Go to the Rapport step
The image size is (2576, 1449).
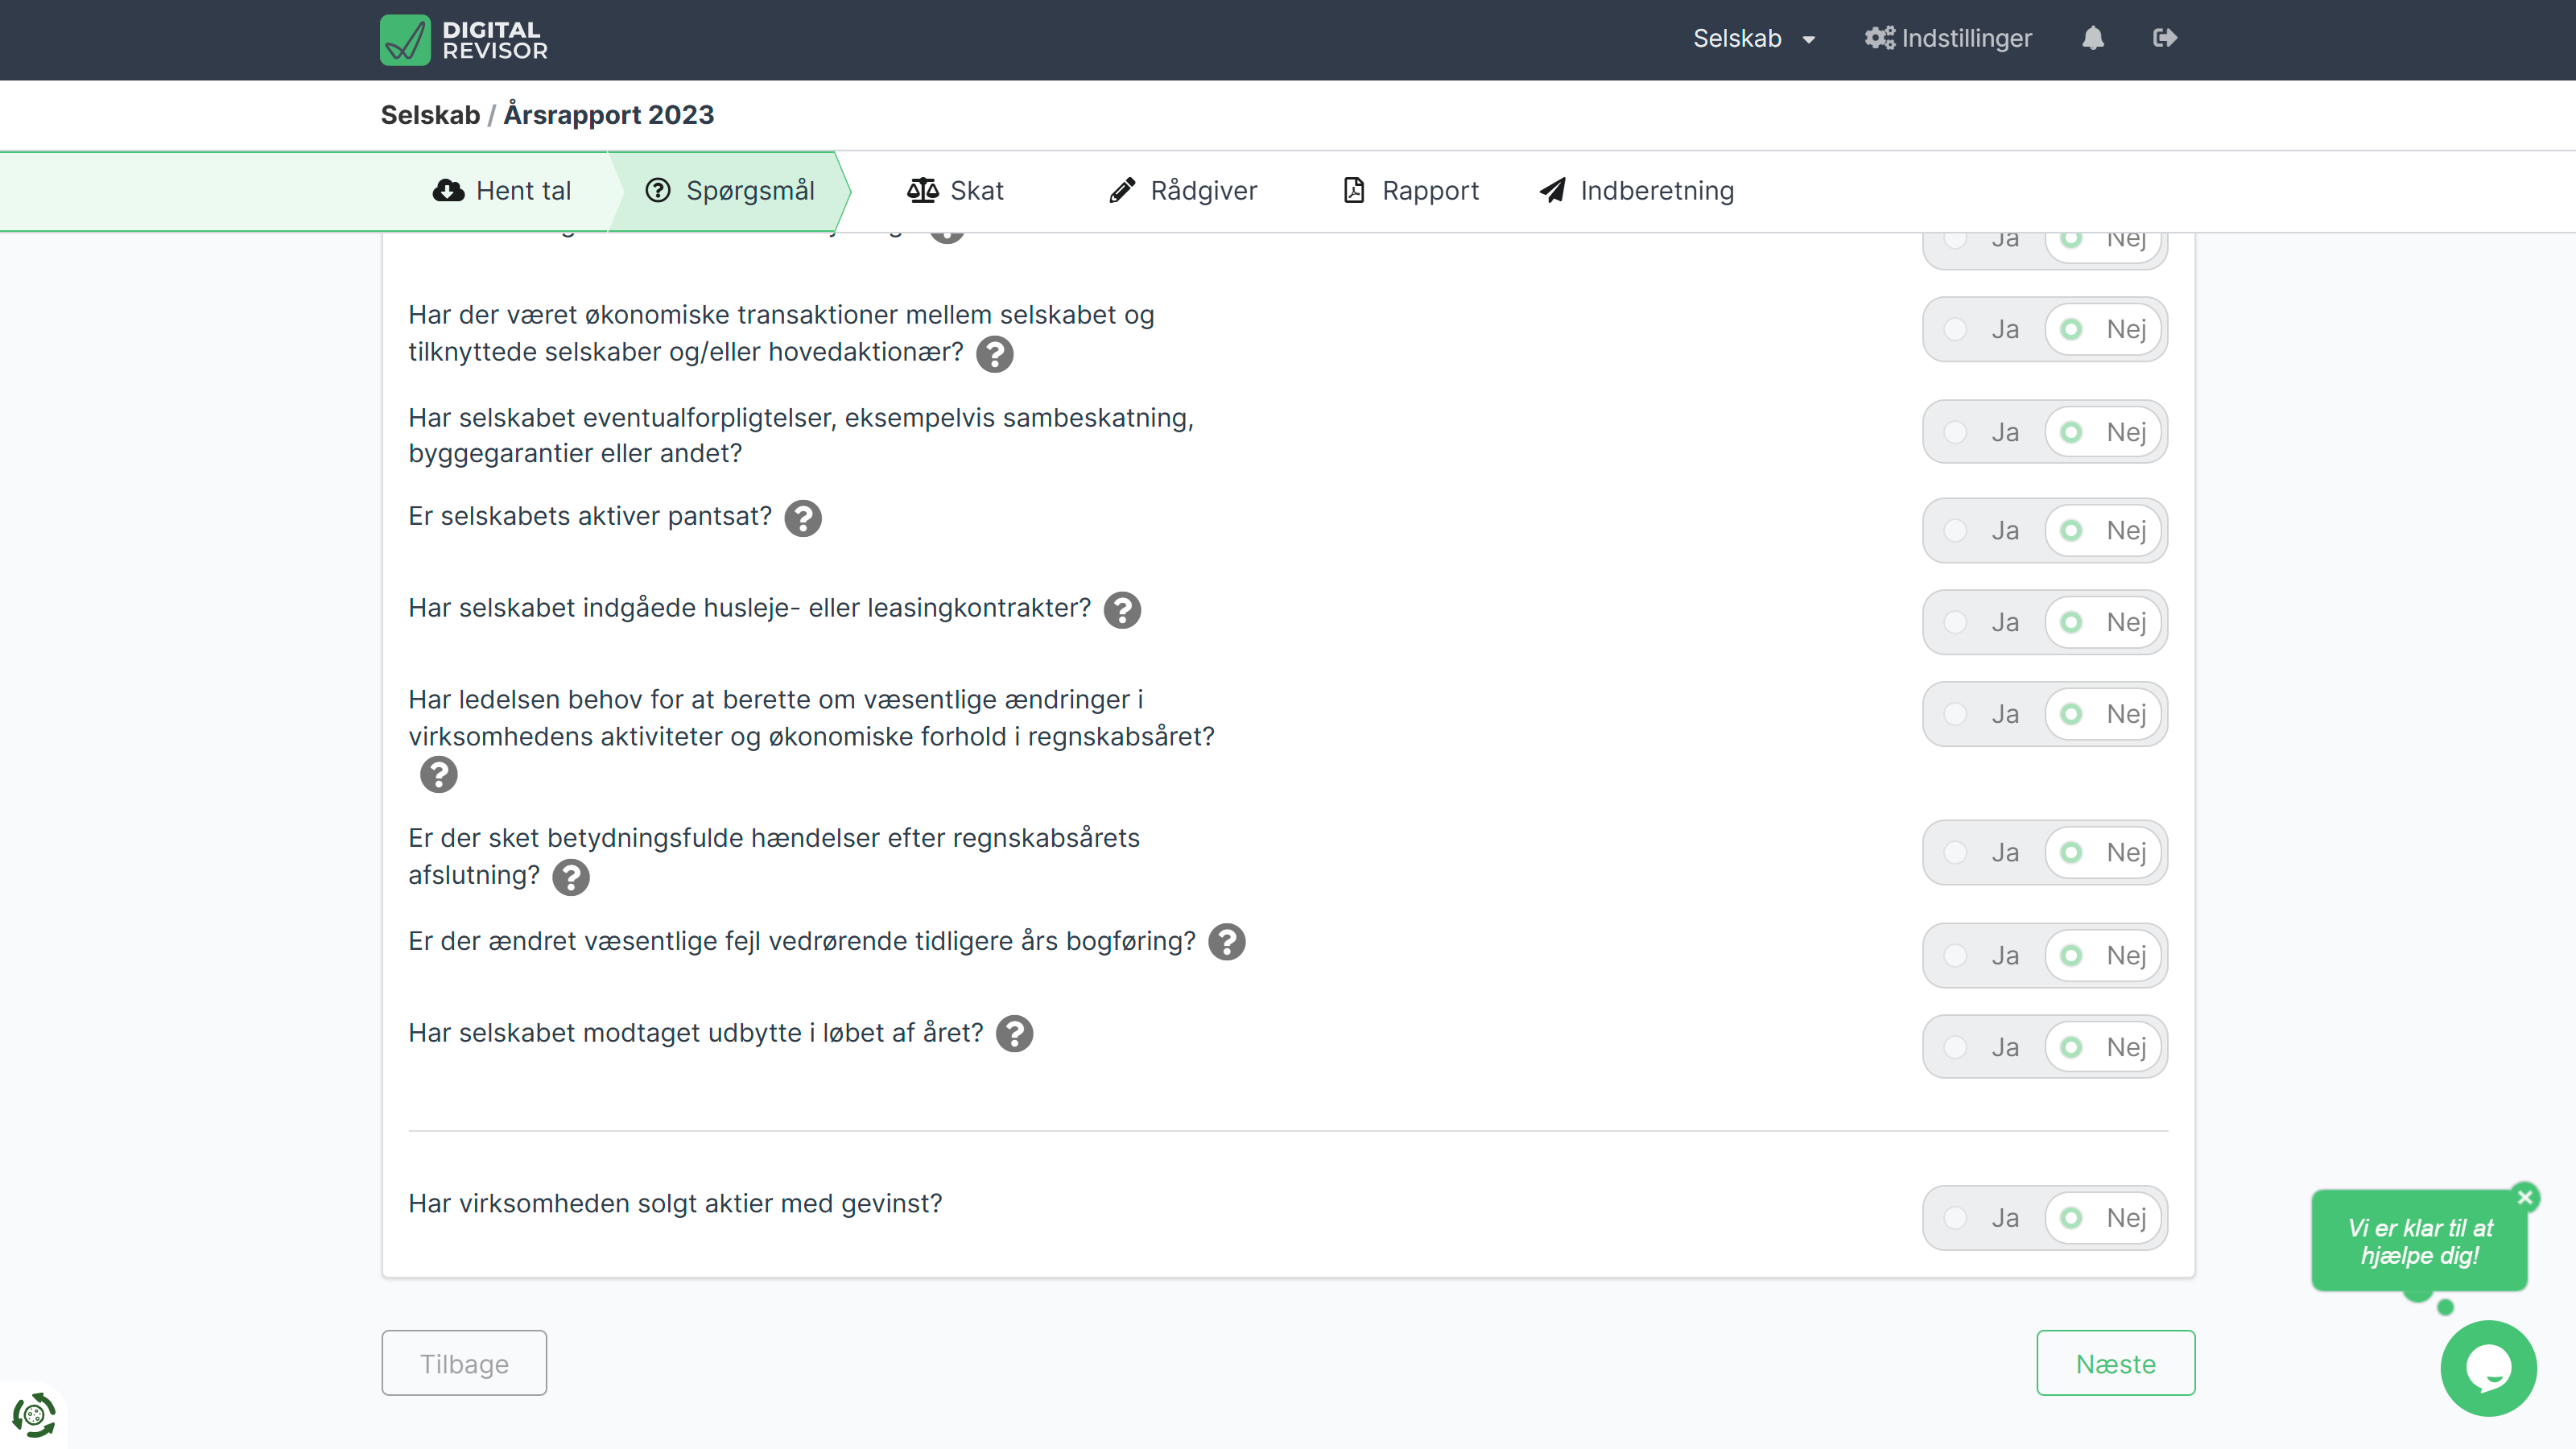tap(1411, 190)
